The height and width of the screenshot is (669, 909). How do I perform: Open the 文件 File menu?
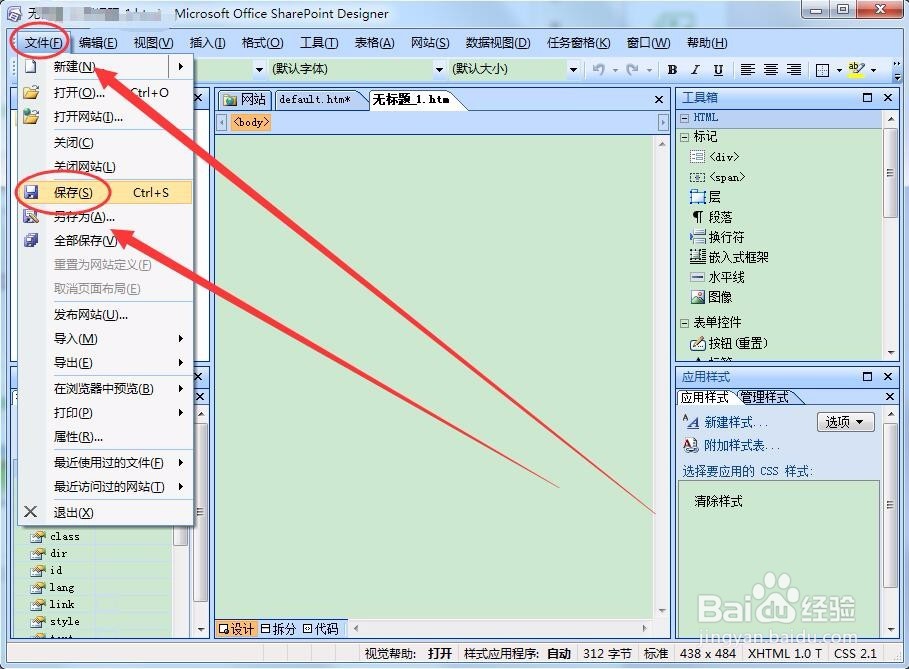(x=43, y=43)
